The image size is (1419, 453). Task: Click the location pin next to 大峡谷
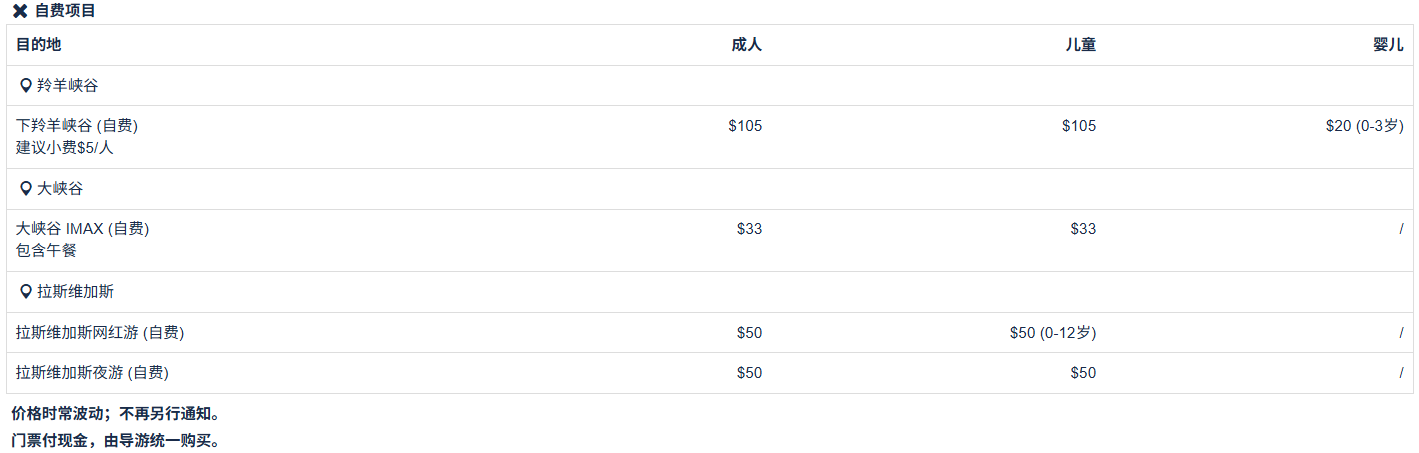pos(26,189)
